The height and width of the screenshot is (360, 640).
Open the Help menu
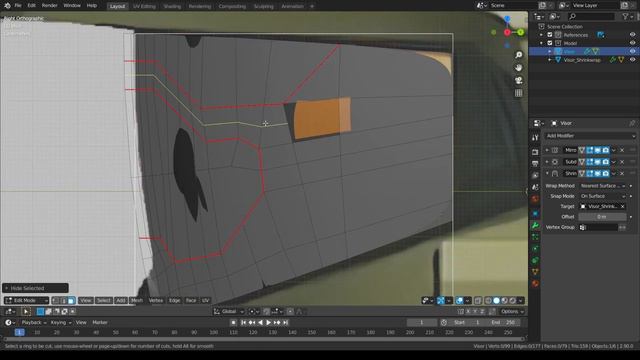coord(92,6)
